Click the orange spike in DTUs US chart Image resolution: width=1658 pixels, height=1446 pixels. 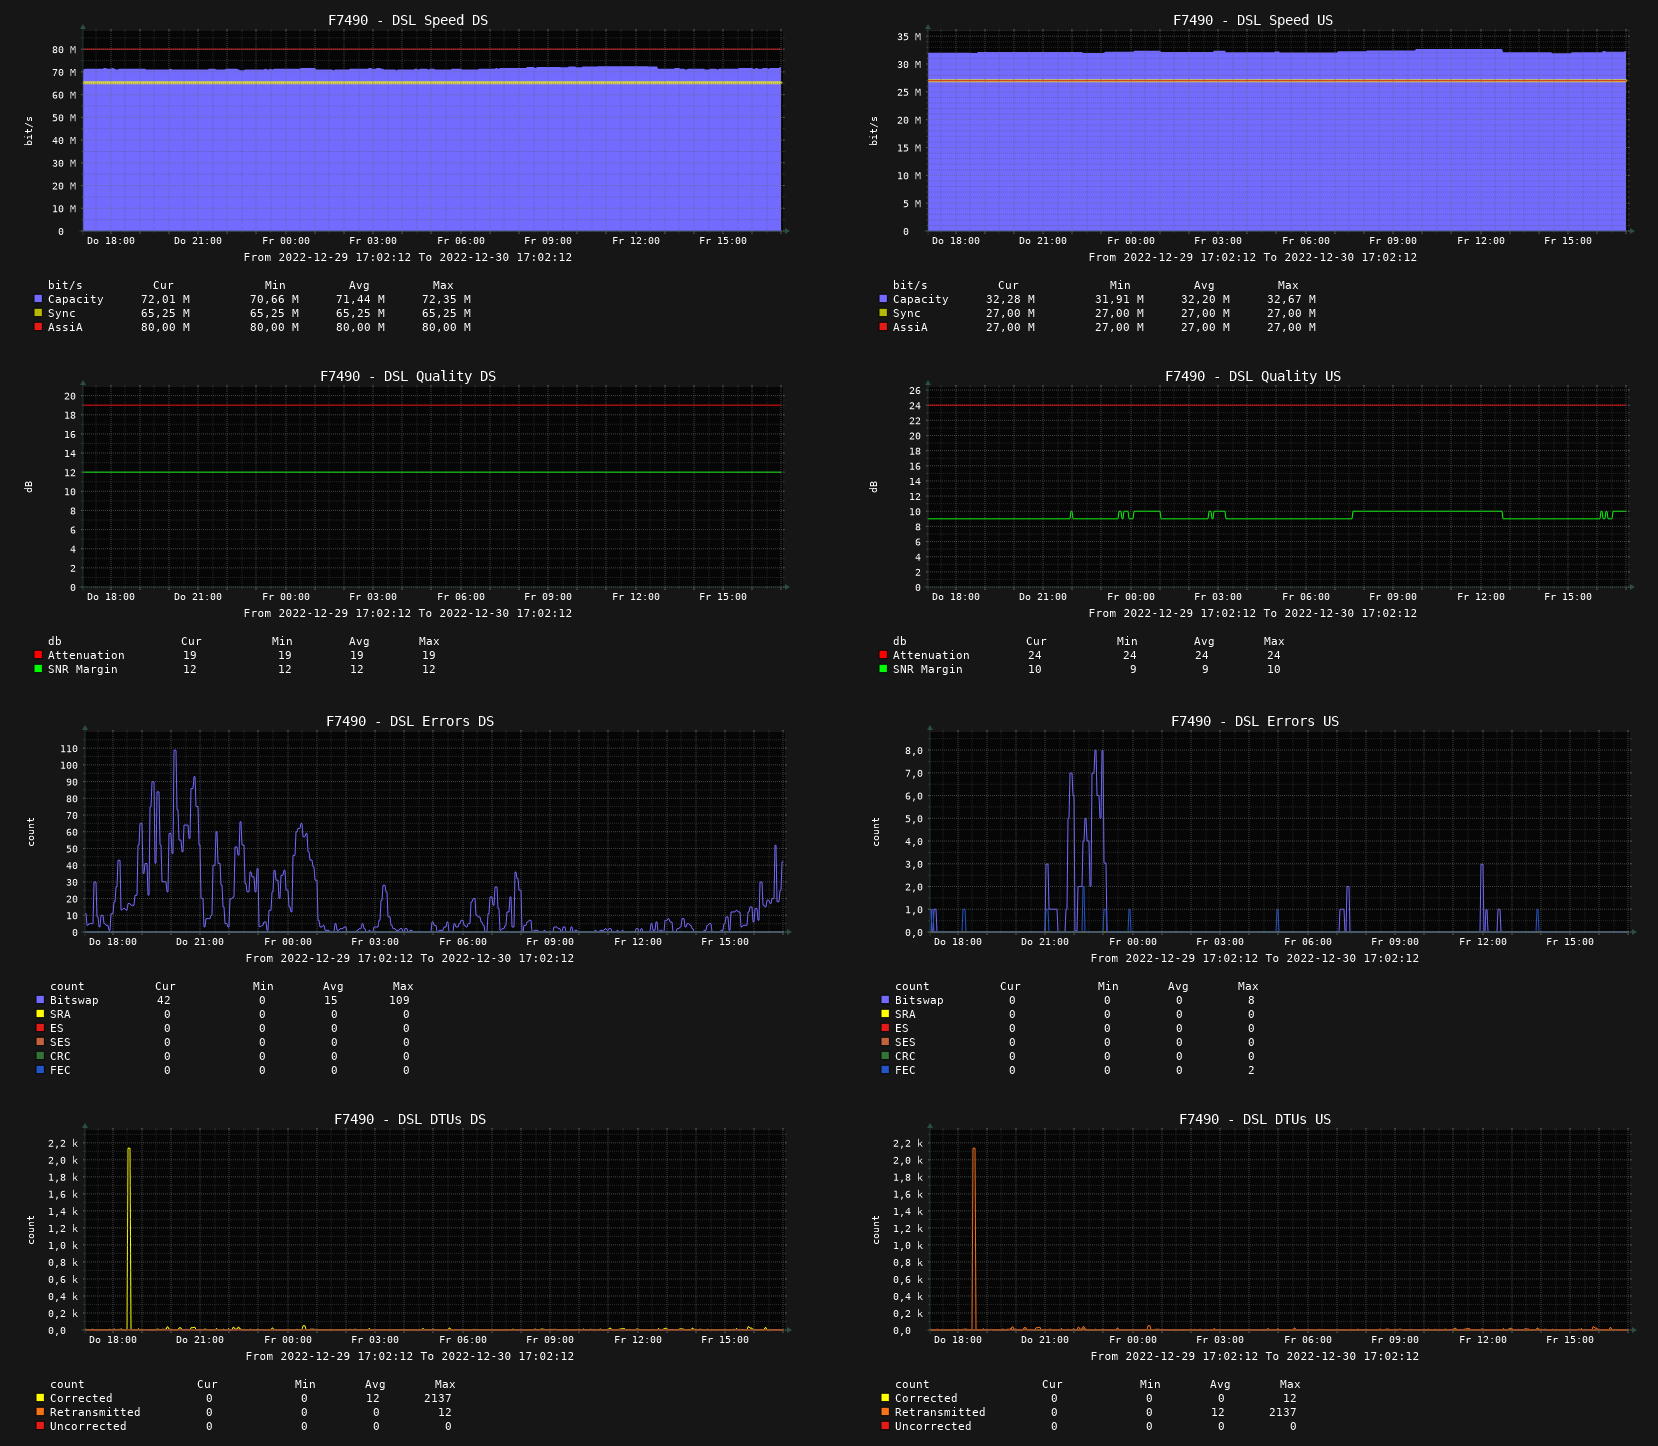pos(974,1238)
